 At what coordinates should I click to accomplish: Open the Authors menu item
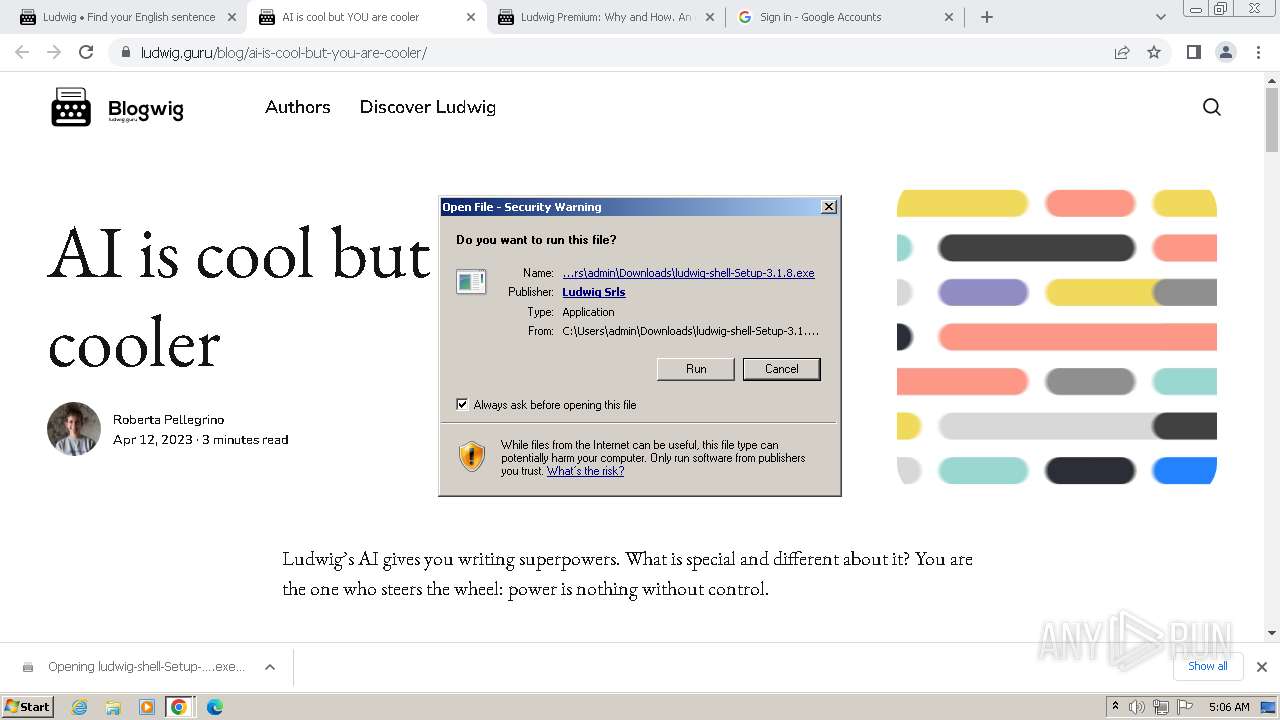click(298, 107)
